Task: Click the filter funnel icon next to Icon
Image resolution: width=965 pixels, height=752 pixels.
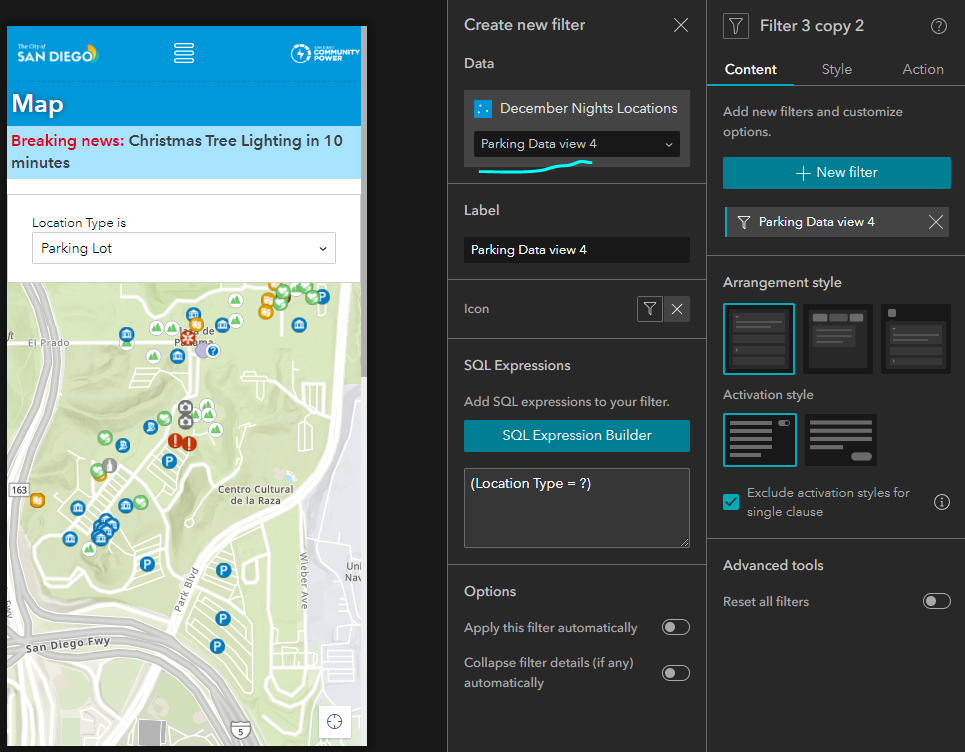Action: (x=649, y=309)
